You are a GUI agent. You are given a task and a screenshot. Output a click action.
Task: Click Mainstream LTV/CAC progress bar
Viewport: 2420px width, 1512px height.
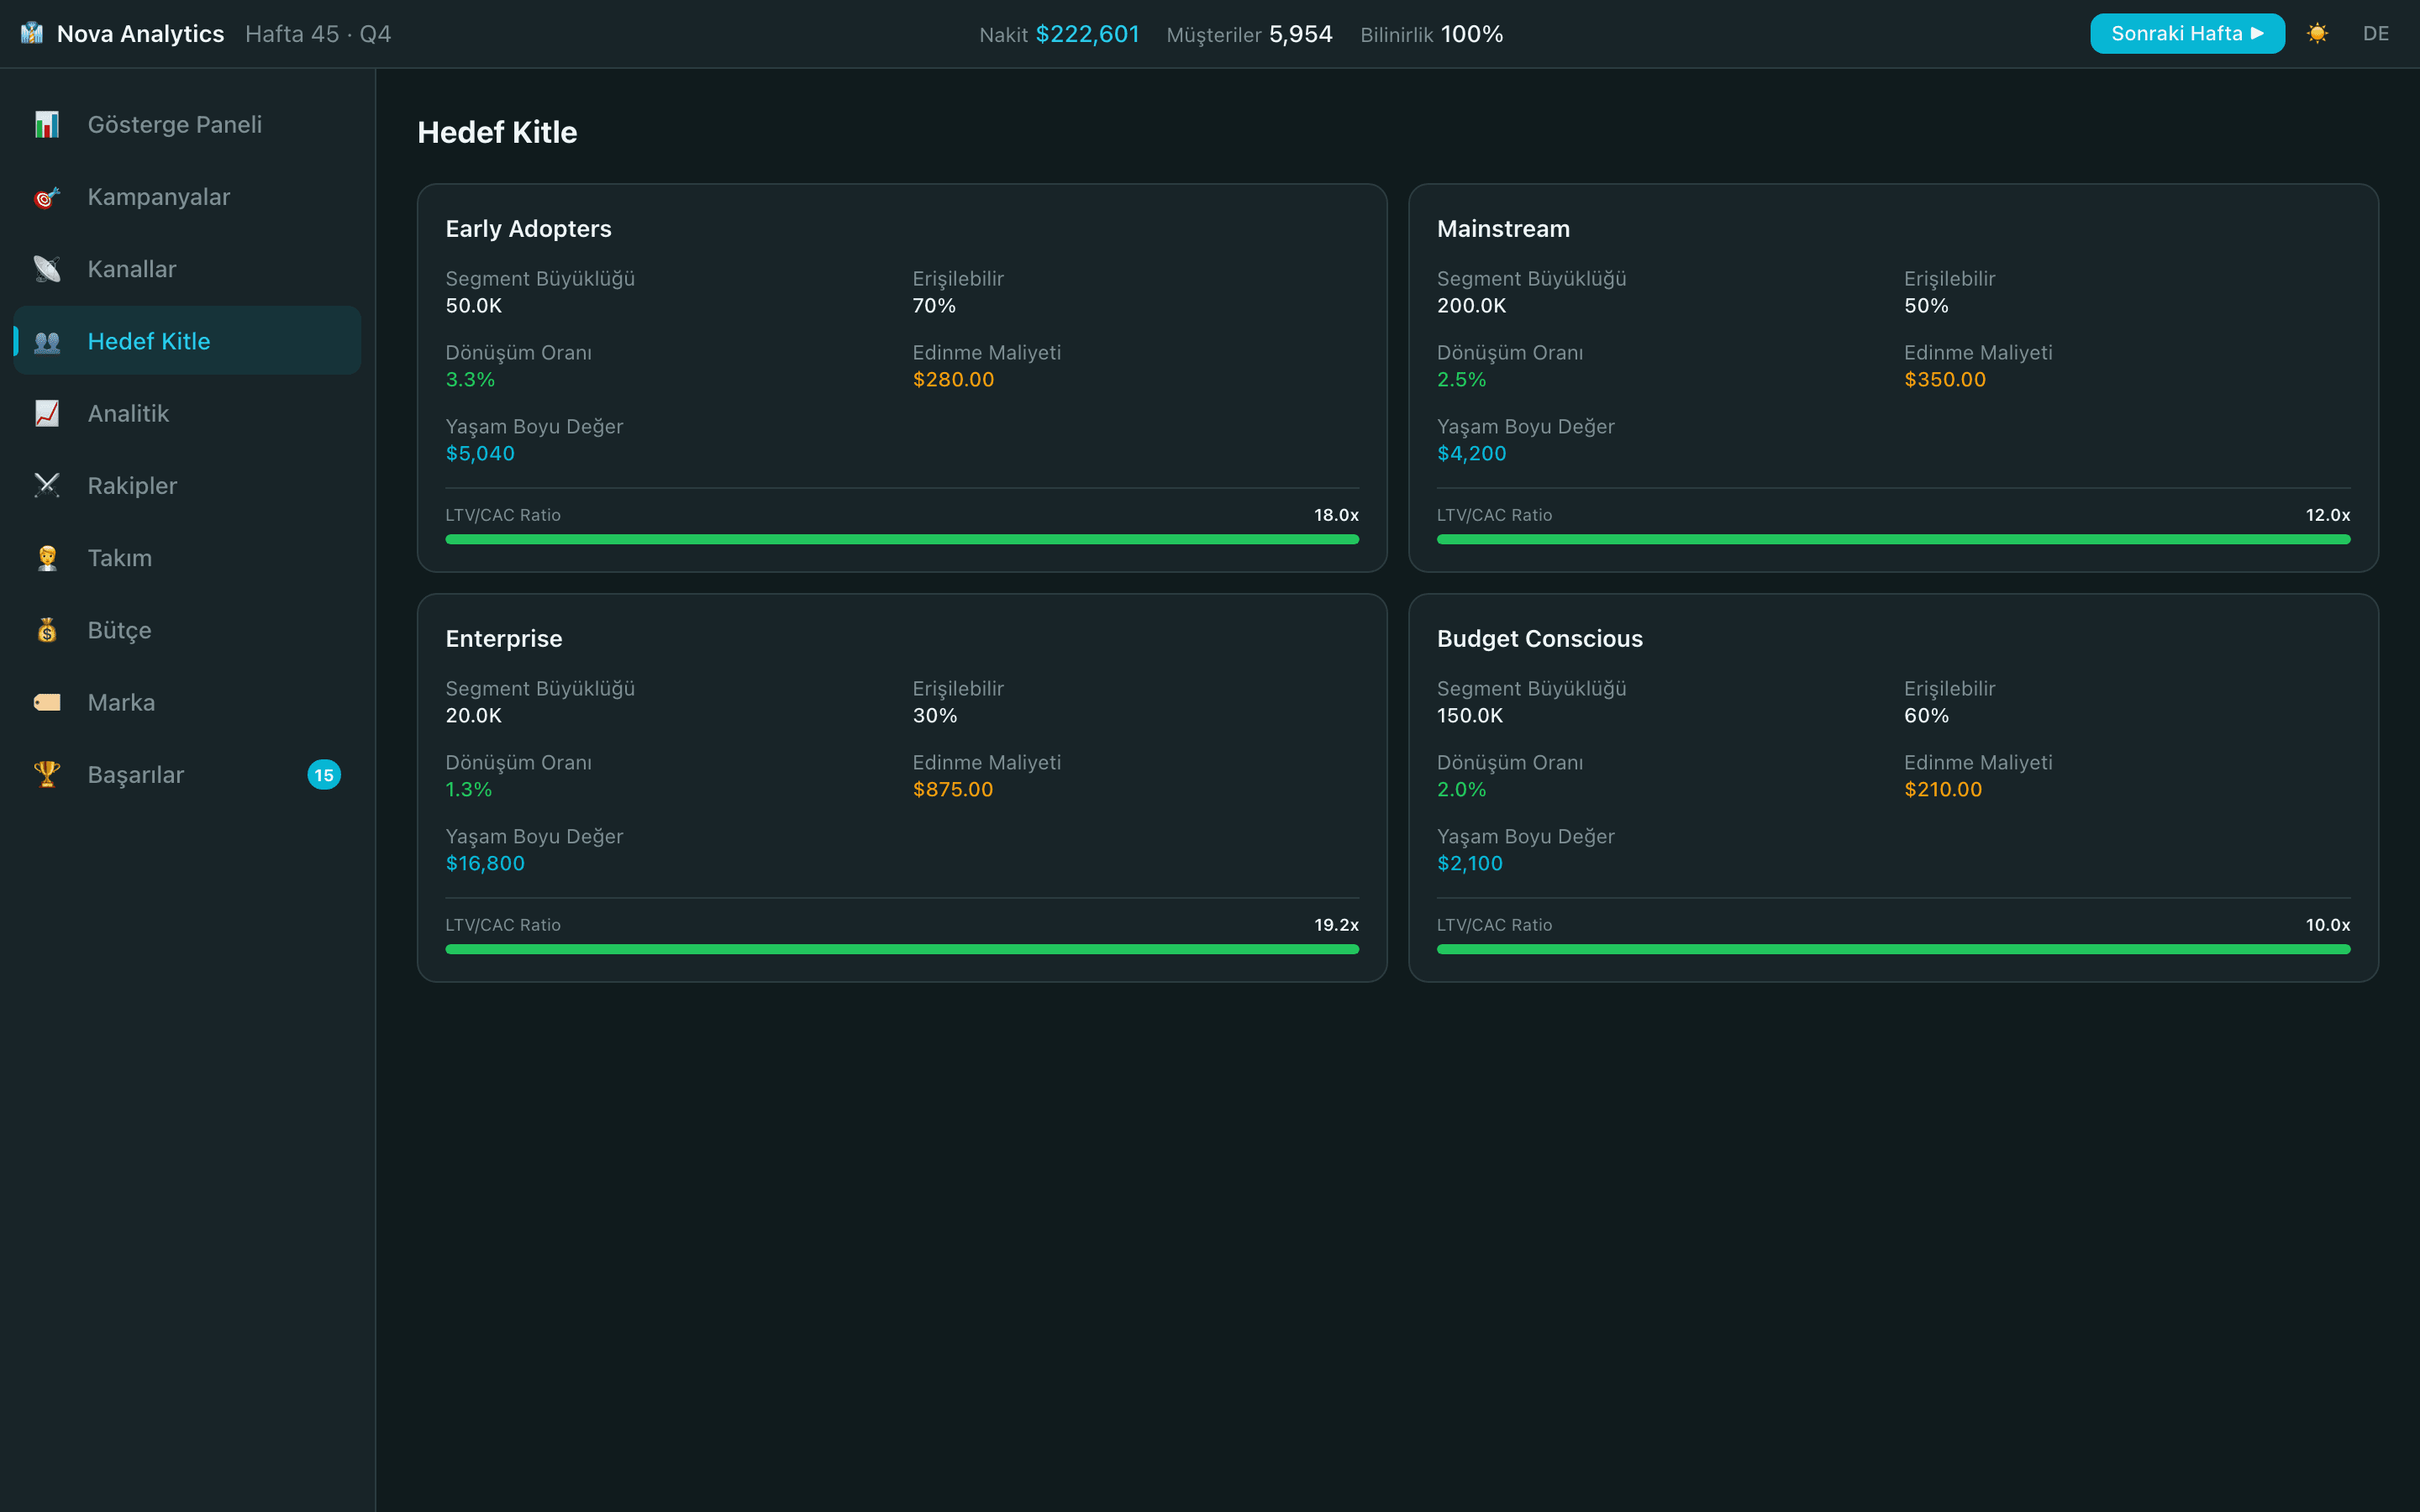coord(1893,539)
